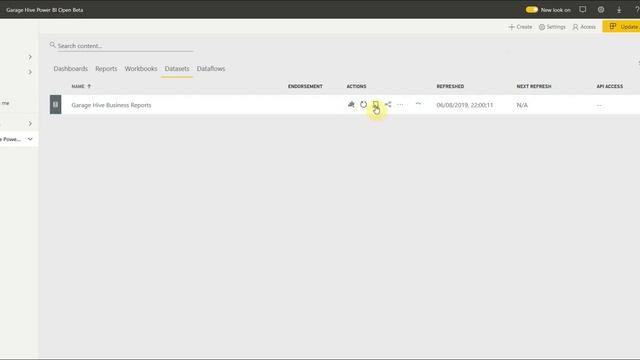This screenshot has width=640, height=360.
Task: Expand the second sidebar chevron
Action: point(30,72)
